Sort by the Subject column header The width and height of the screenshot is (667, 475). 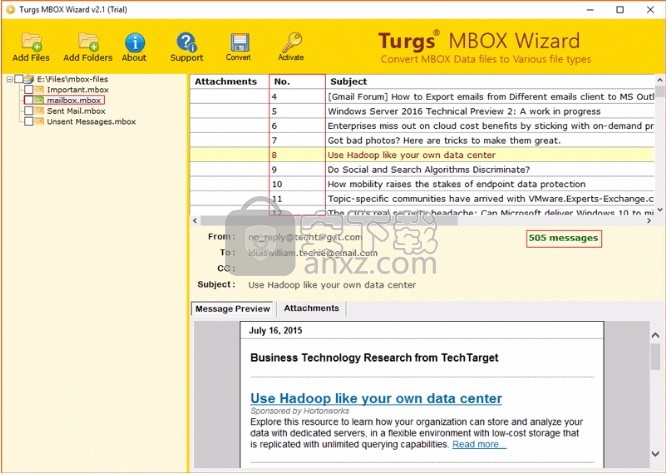coord(490,82)
